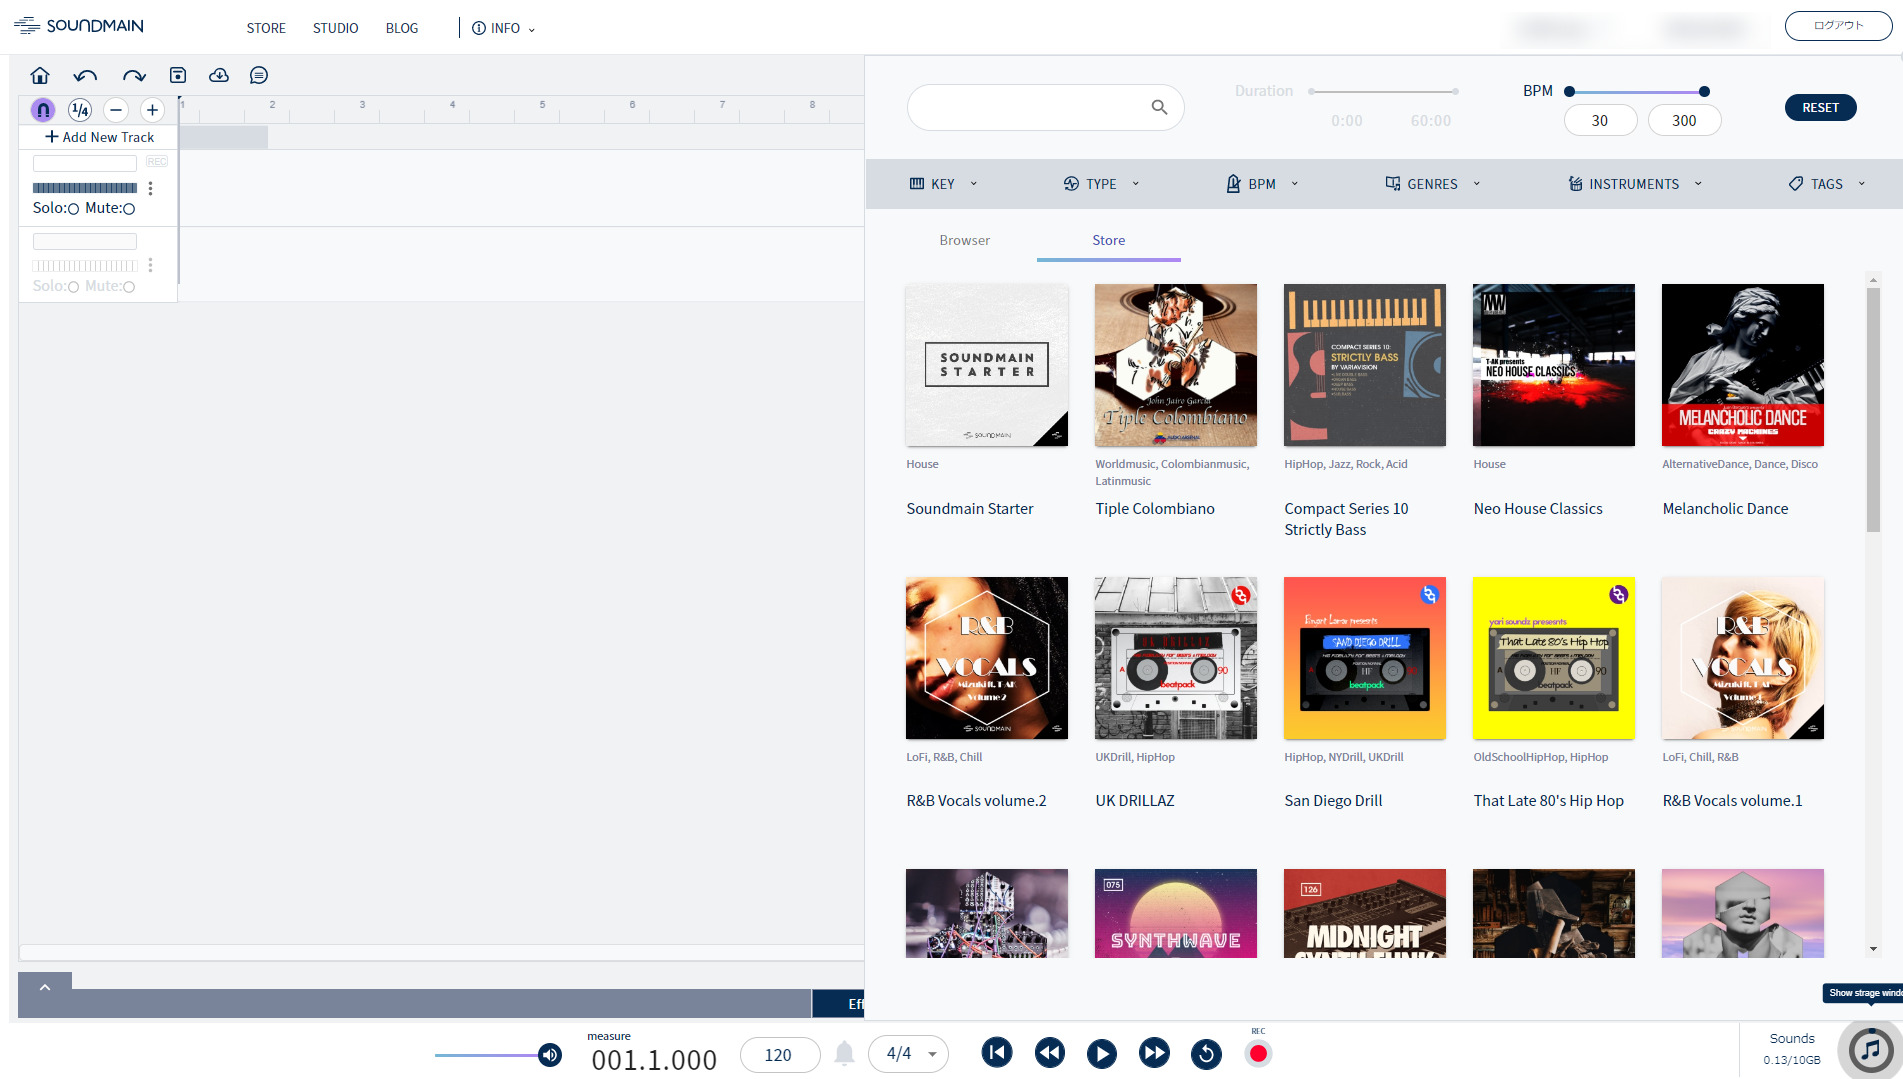Reset the search filters
The height and width of the screenshot is (1079, 1903).
[1820, 107]
